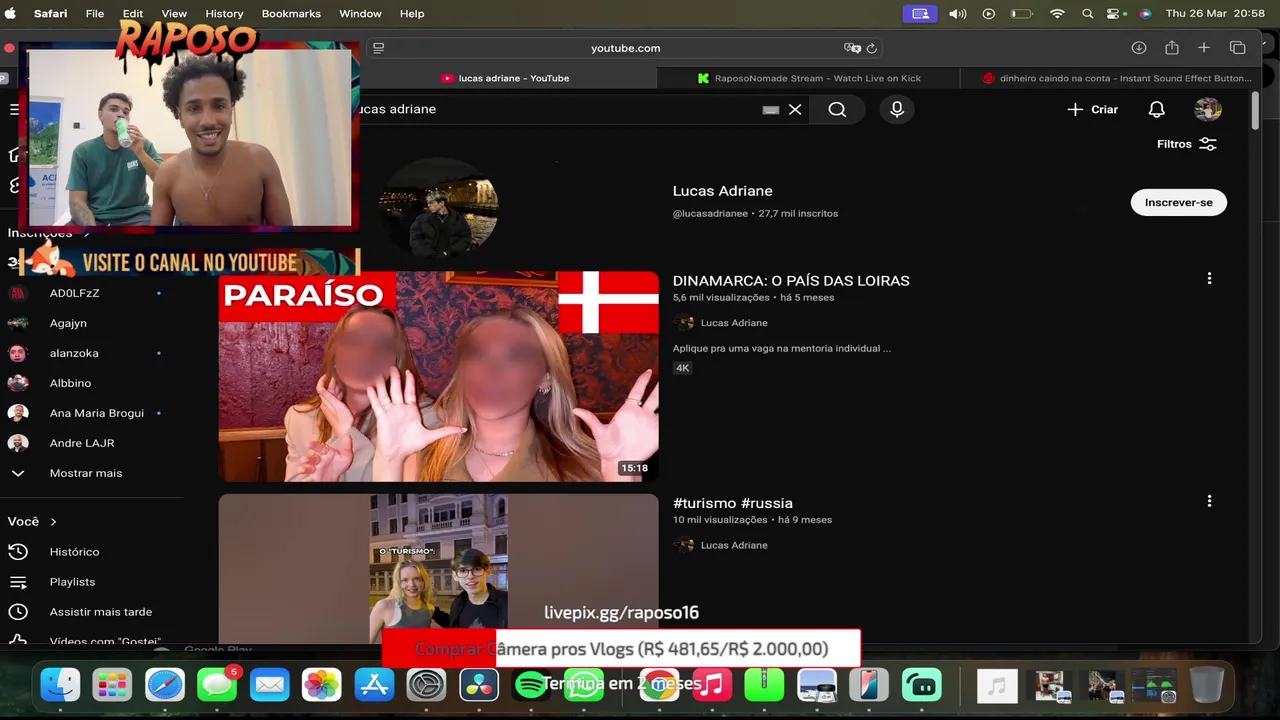The image size is (1280, 720).
Task: Open Filtros search filters
Action: [1187, 144]
